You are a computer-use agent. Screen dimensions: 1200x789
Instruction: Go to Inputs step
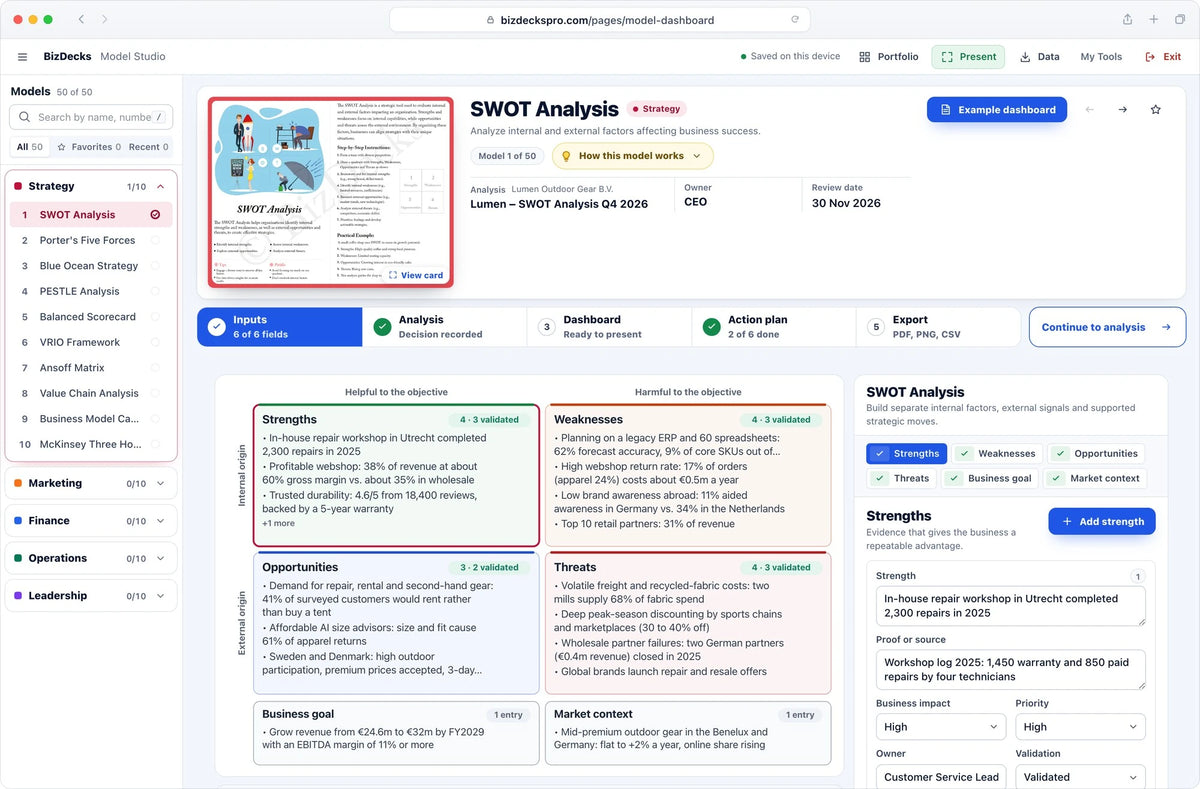coord(280,327)
